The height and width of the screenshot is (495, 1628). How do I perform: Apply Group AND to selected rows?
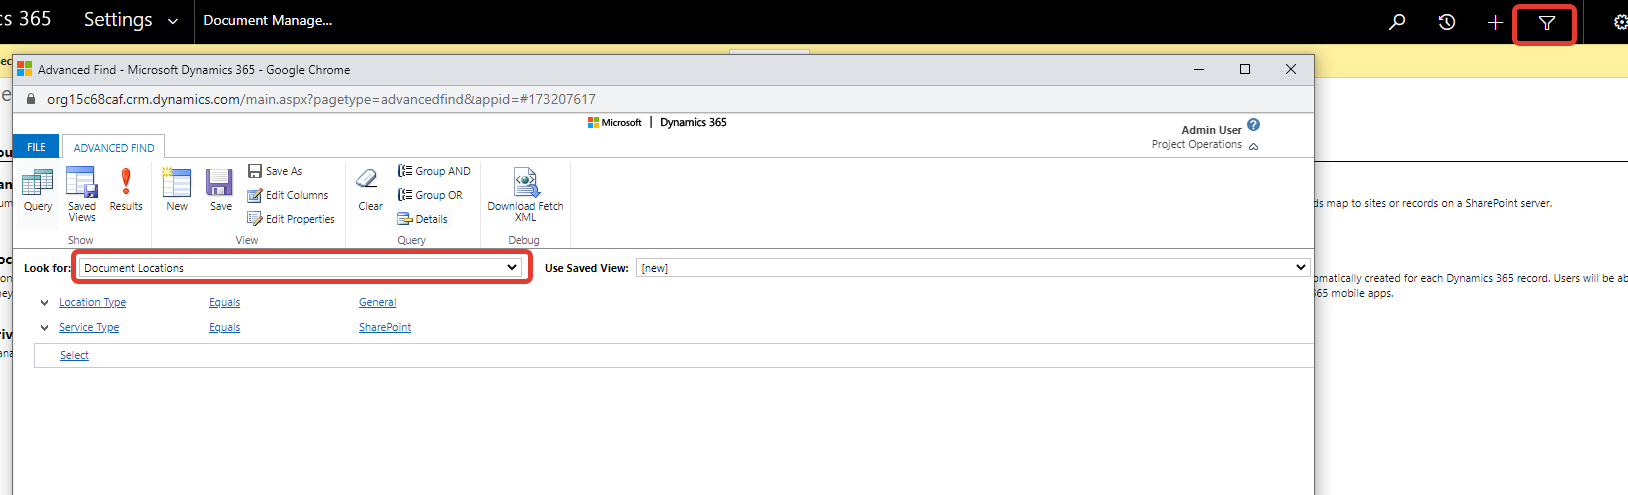pos(434,171)
